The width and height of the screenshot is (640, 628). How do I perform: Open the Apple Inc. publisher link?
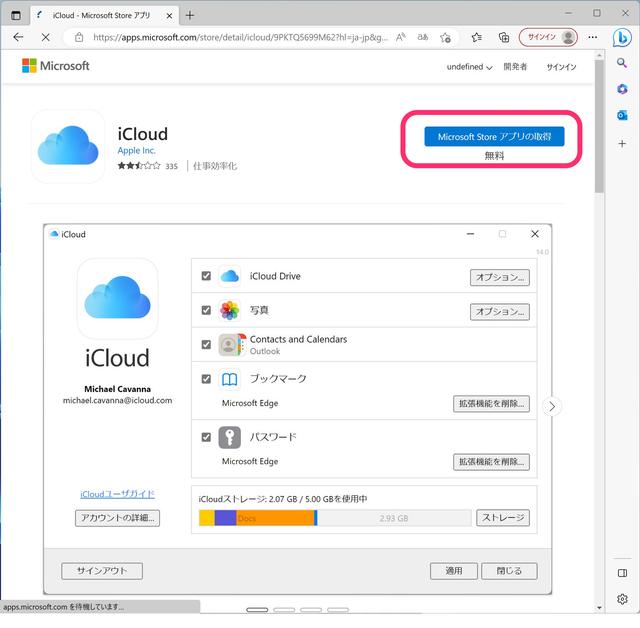136,150
